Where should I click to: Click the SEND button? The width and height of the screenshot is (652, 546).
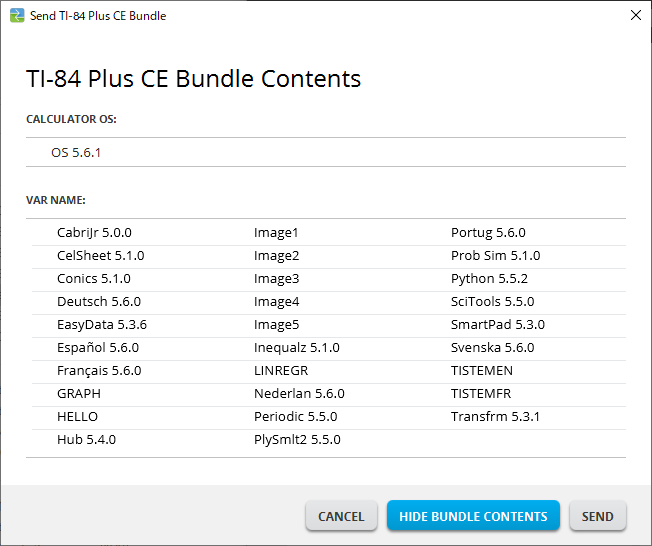point(598,516)
